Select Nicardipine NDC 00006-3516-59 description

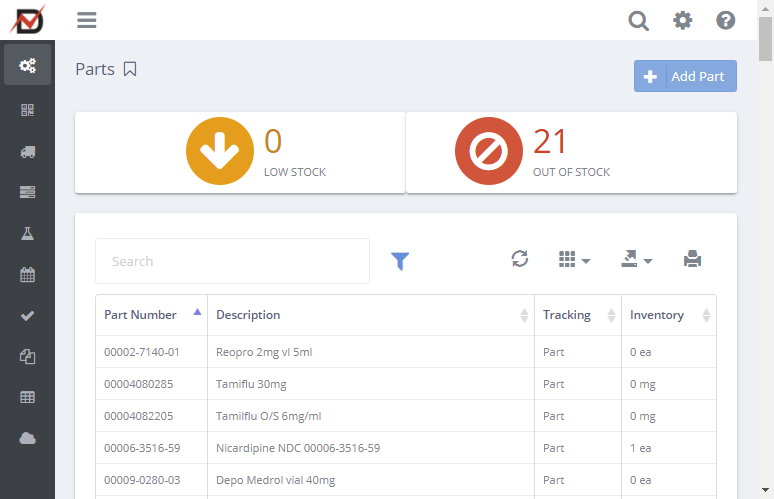(298, 448)
